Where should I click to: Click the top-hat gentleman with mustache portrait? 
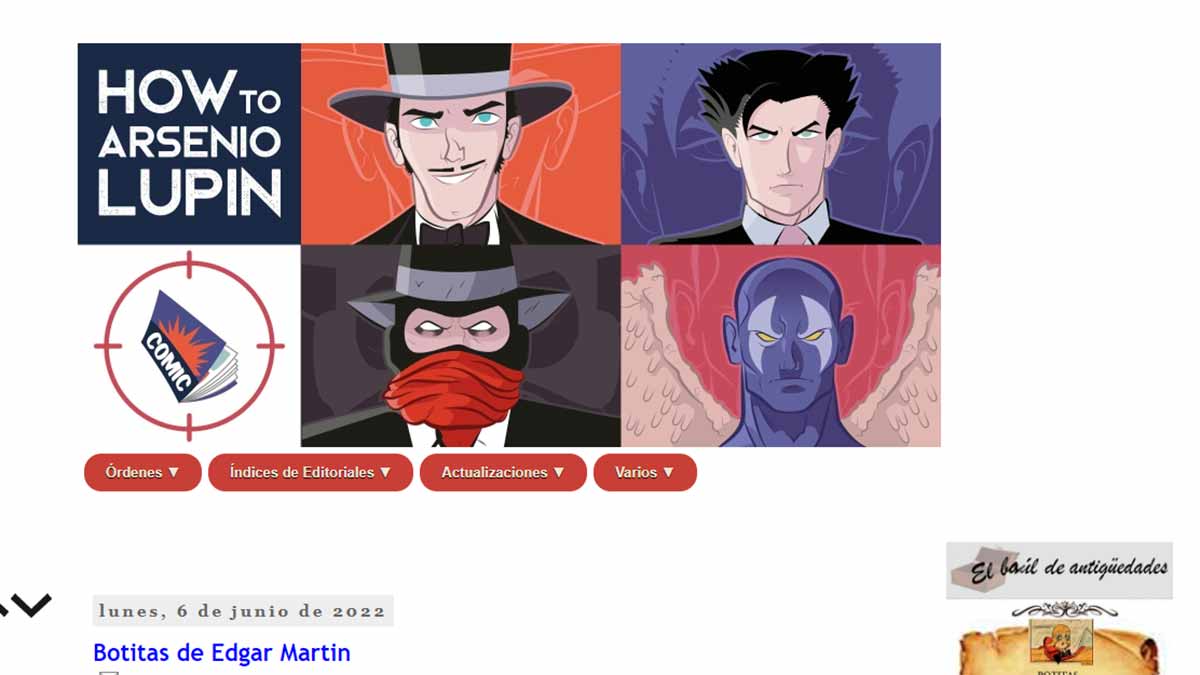pyautogui.click(x=461, y=144)
